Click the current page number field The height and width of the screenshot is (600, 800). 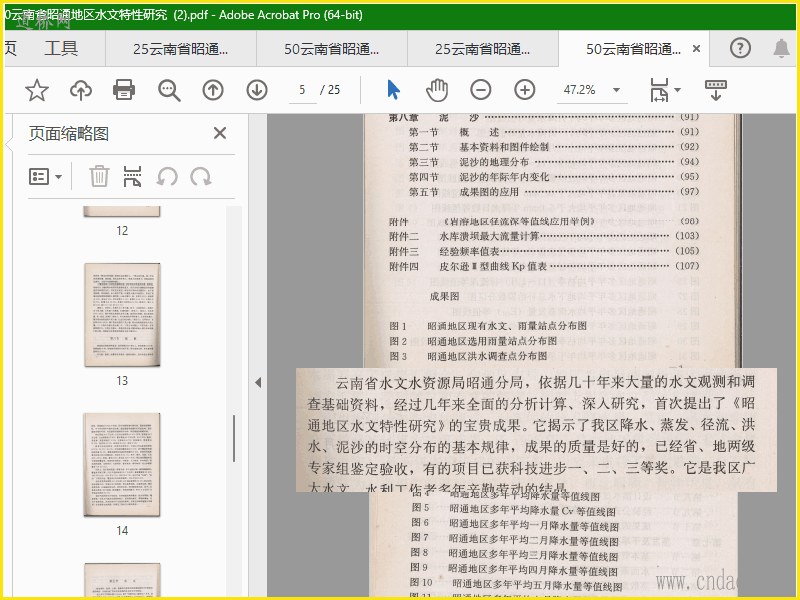click(303, 90)
